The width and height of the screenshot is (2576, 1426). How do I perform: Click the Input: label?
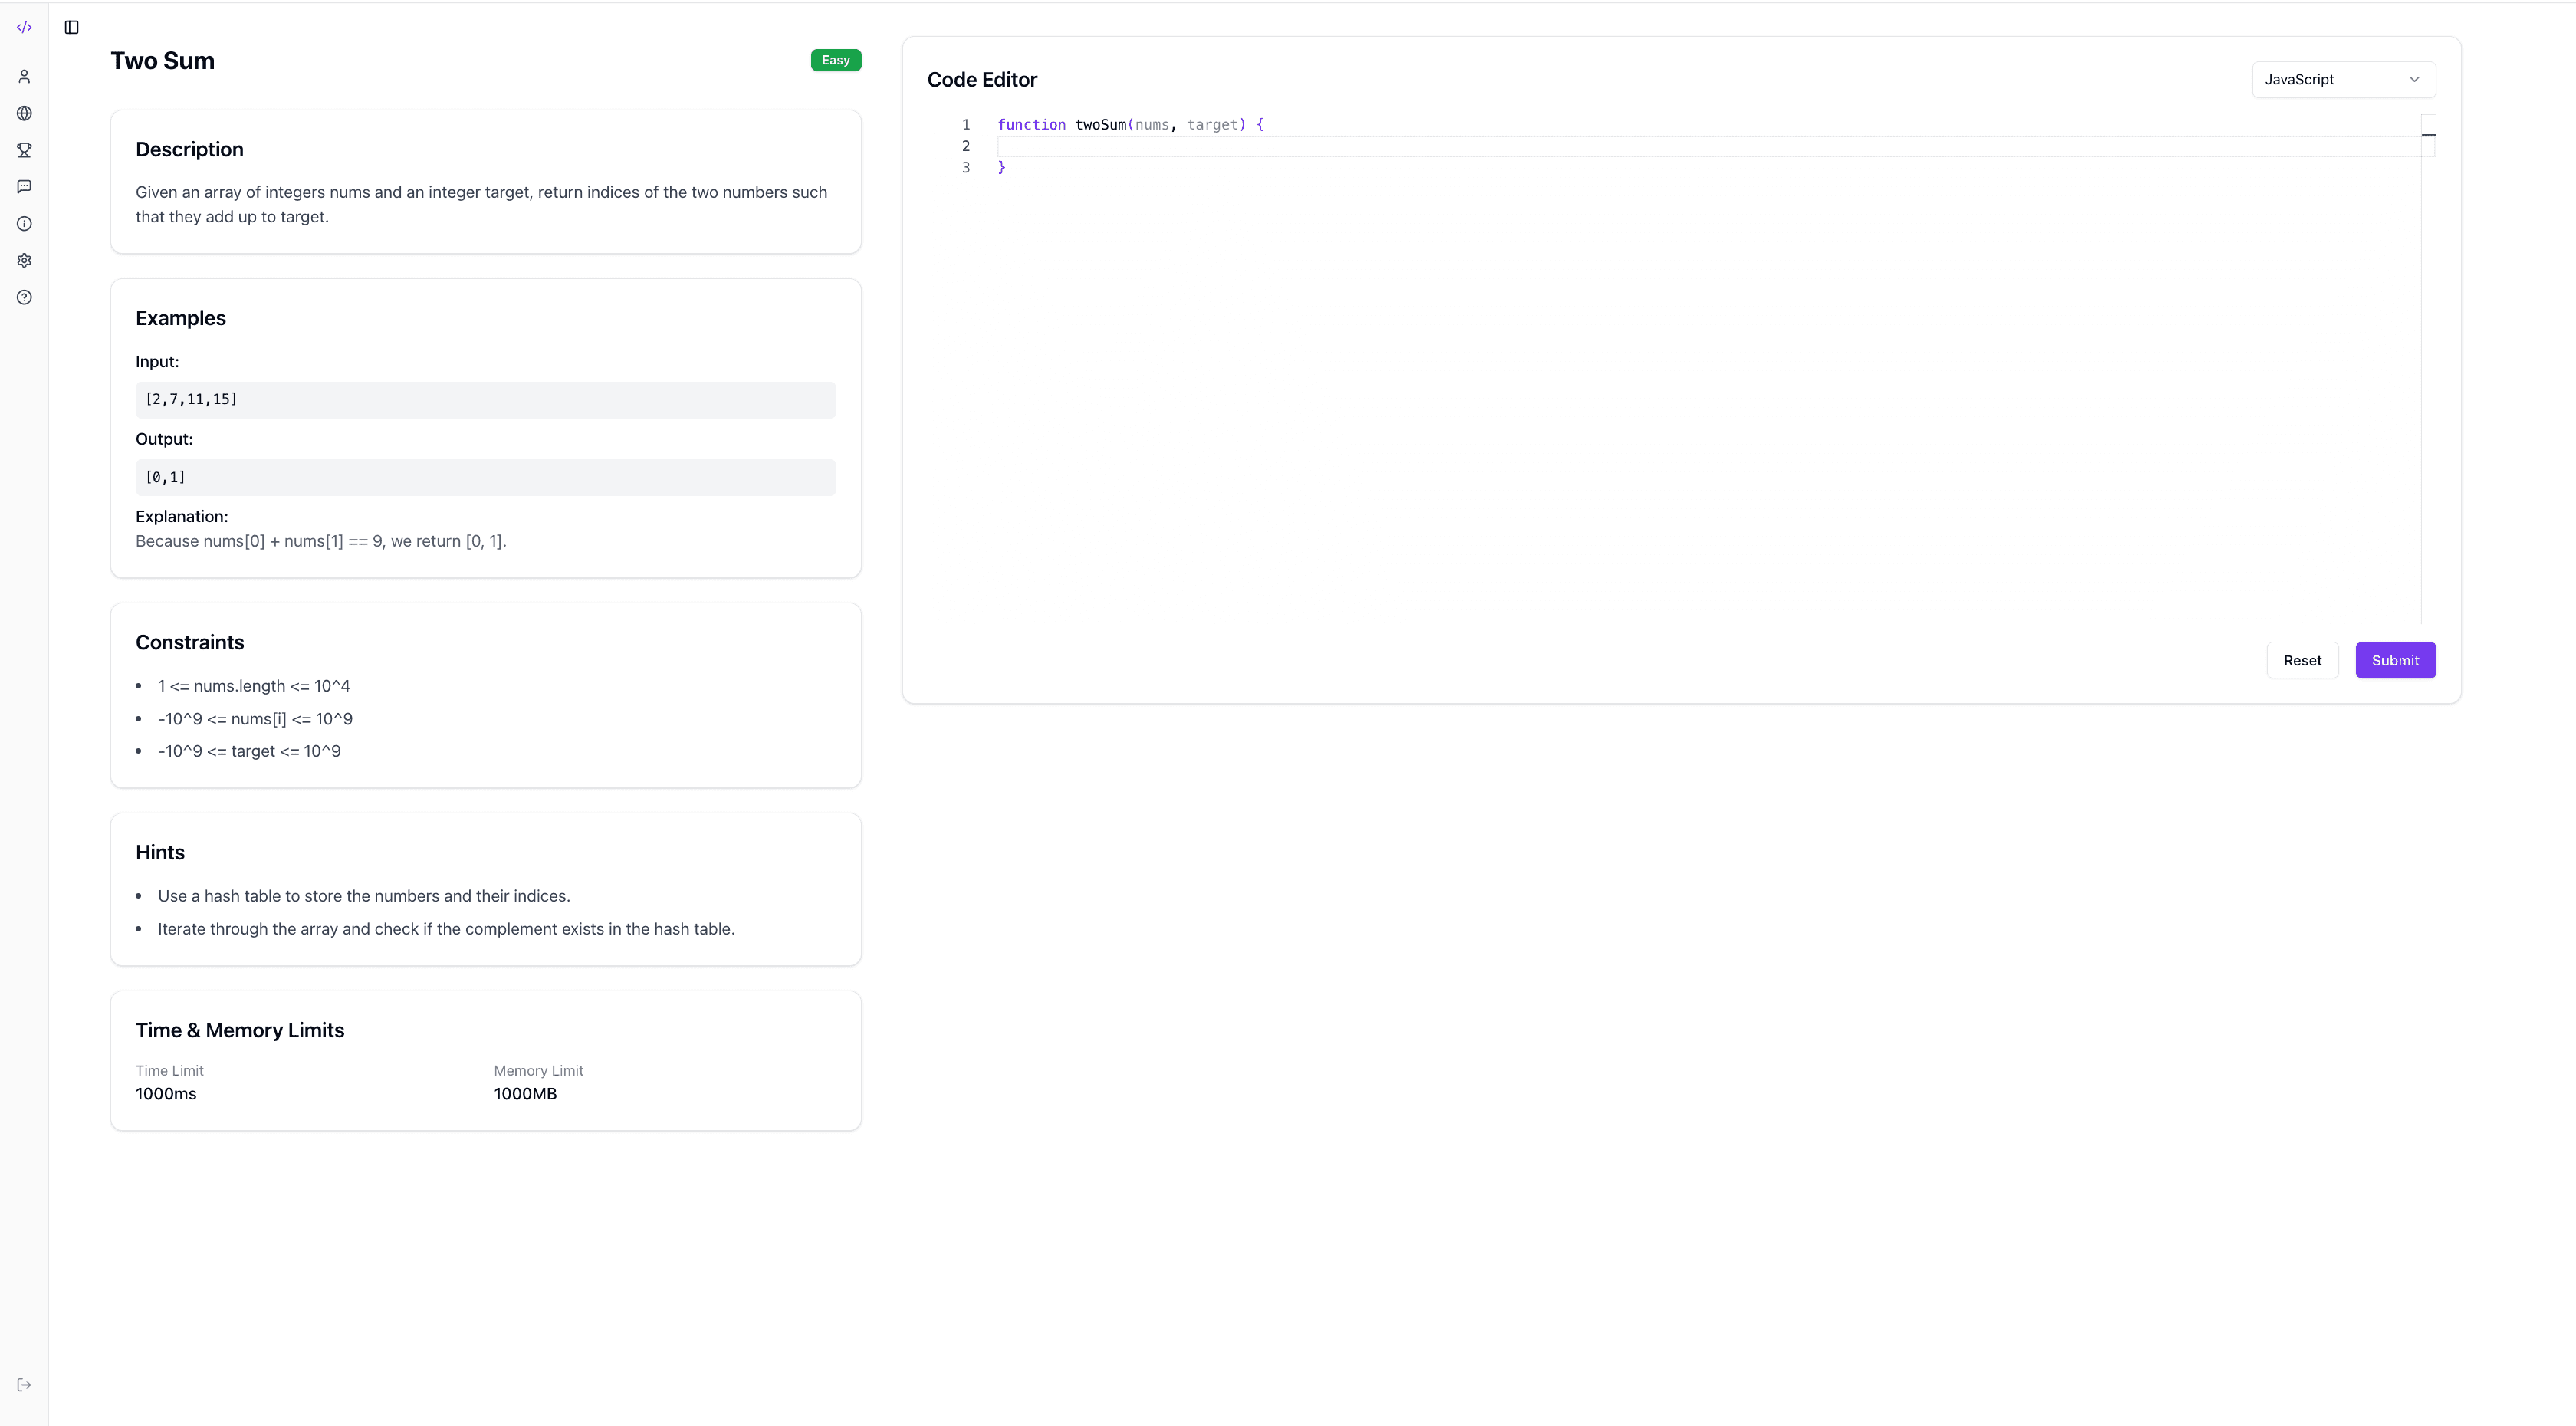coord(157,362)
